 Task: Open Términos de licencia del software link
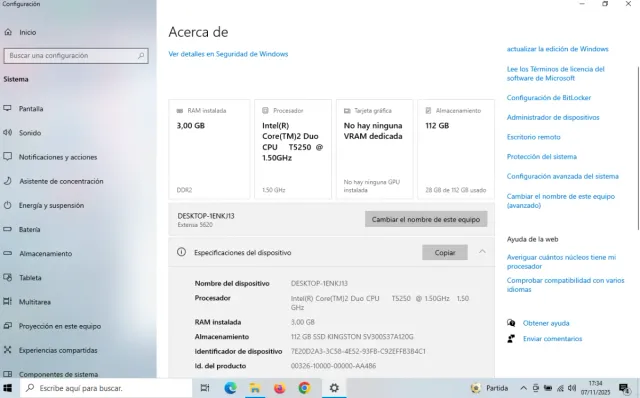pos(556,73)
